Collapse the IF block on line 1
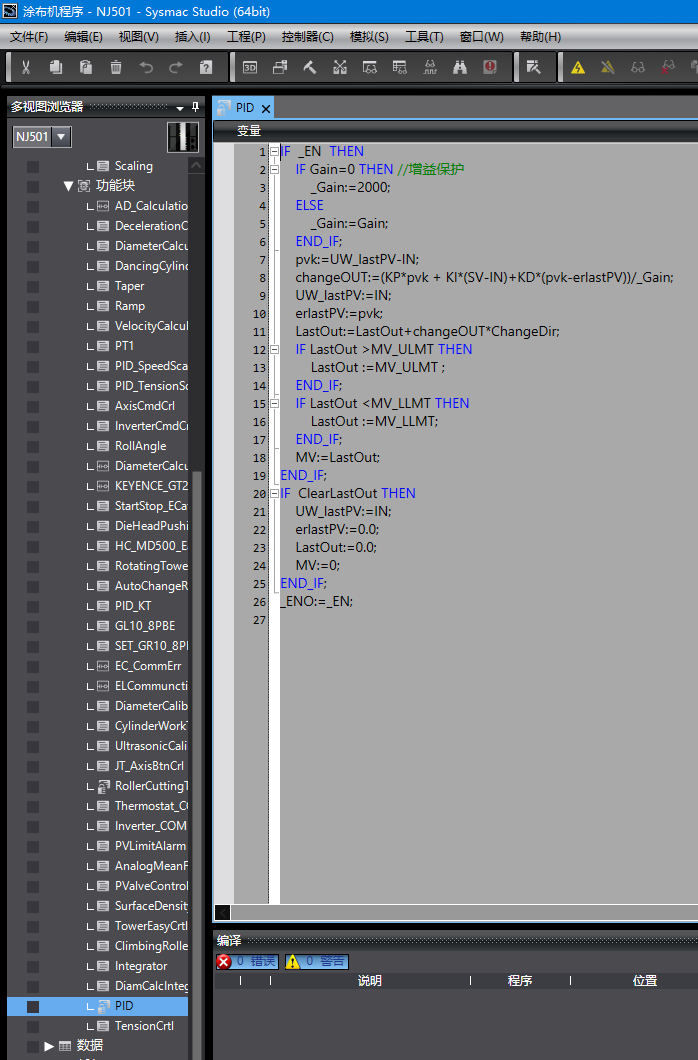Viewport: 698px width, 1060px height. tap(274, 152)
